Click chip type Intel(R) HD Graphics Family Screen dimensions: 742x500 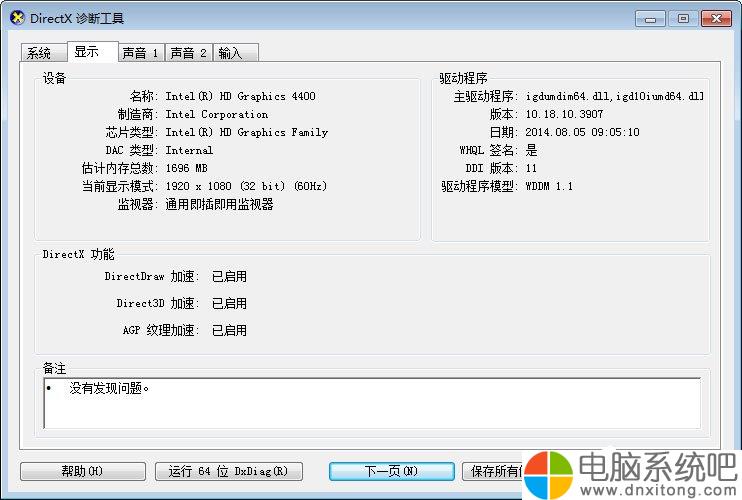click(247, 132)
